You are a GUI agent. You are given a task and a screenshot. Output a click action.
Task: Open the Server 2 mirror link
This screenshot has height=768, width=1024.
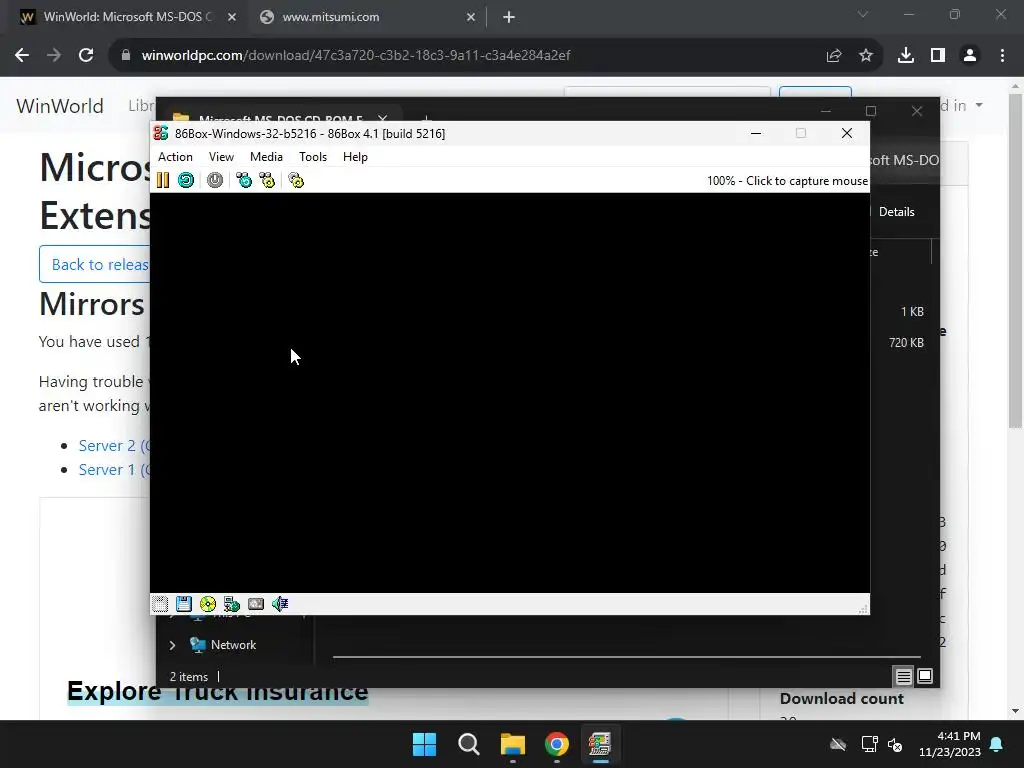click(114, 445)
